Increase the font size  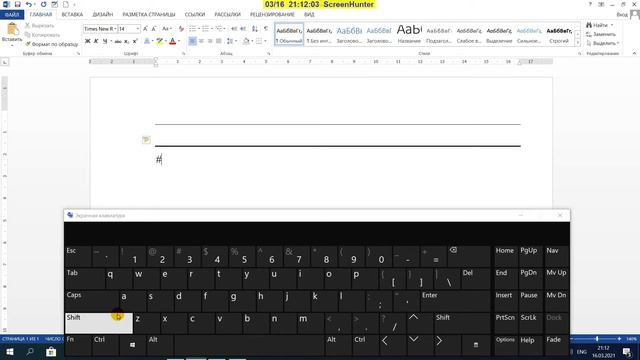coord(145,29)
